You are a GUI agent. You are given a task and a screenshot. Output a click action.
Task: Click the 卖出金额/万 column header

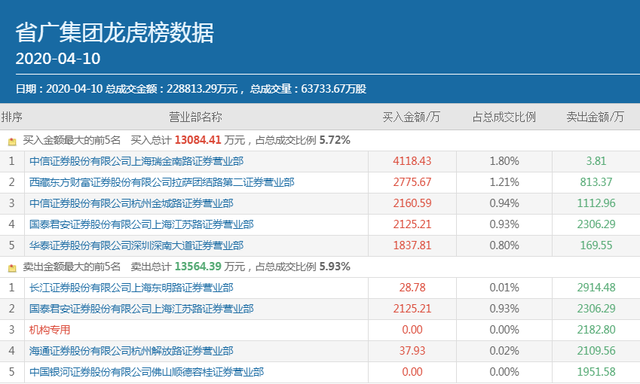click(595, 117)
